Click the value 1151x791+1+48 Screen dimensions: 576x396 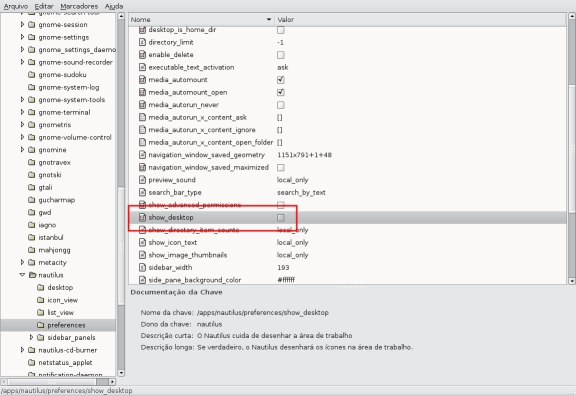(304, 155)
